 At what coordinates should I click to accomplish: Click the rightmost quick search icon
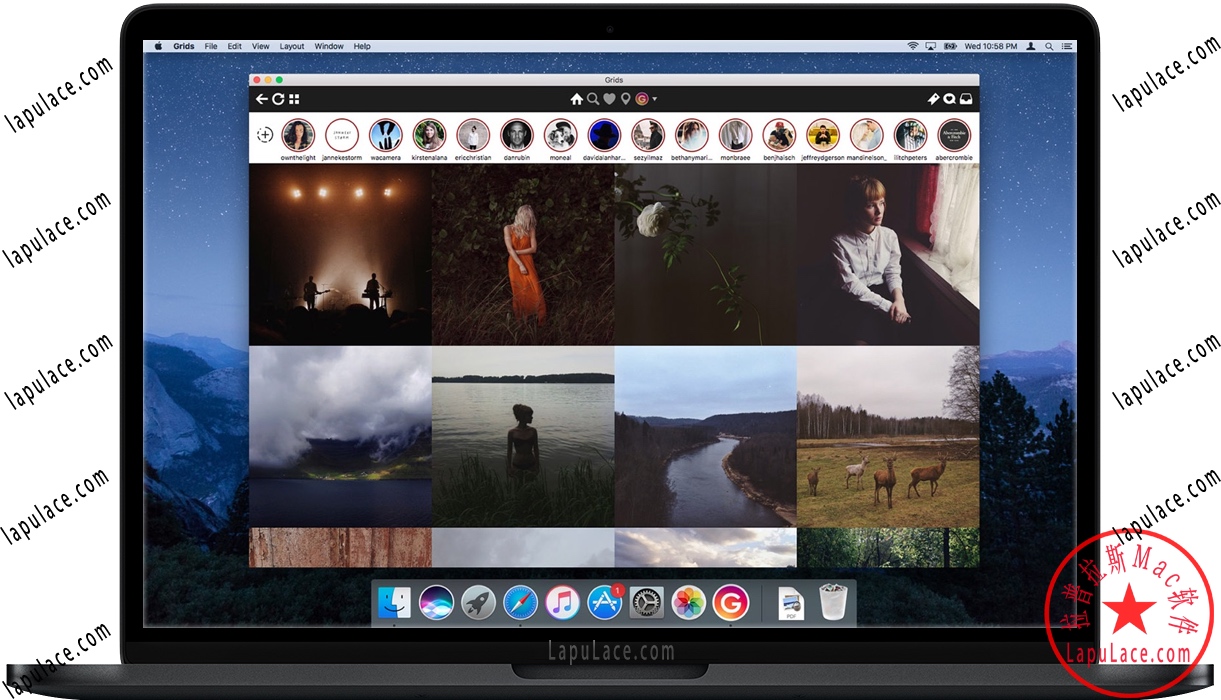949,99
